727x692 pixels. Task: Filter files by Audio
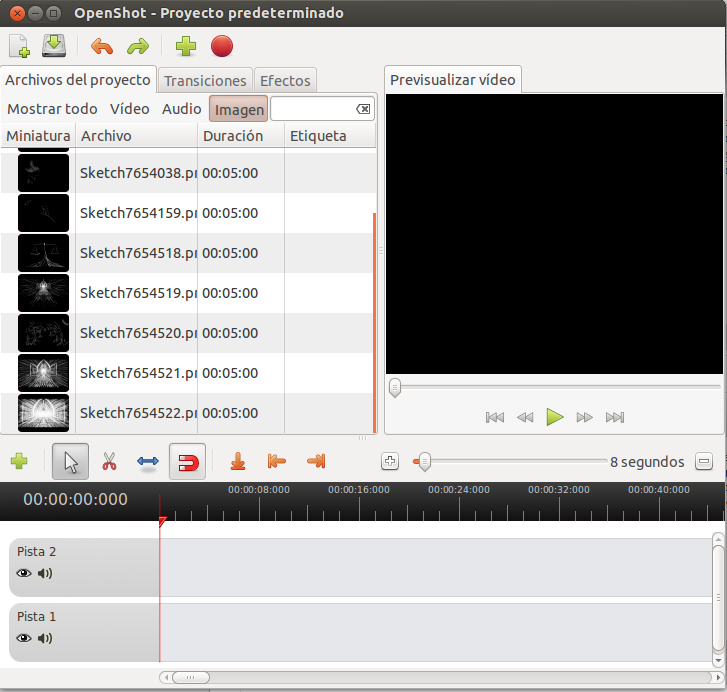pyautogui.click(x=181, y=109)
